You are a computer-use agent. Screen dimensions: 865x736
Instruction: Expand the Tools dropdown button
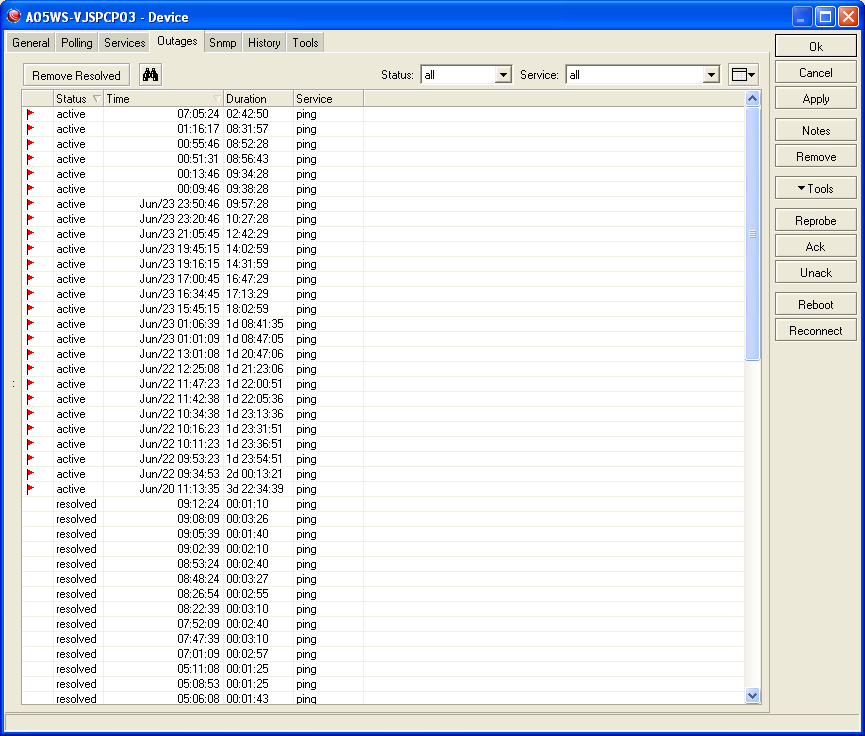pyautogui.click(x=815, y=189)
